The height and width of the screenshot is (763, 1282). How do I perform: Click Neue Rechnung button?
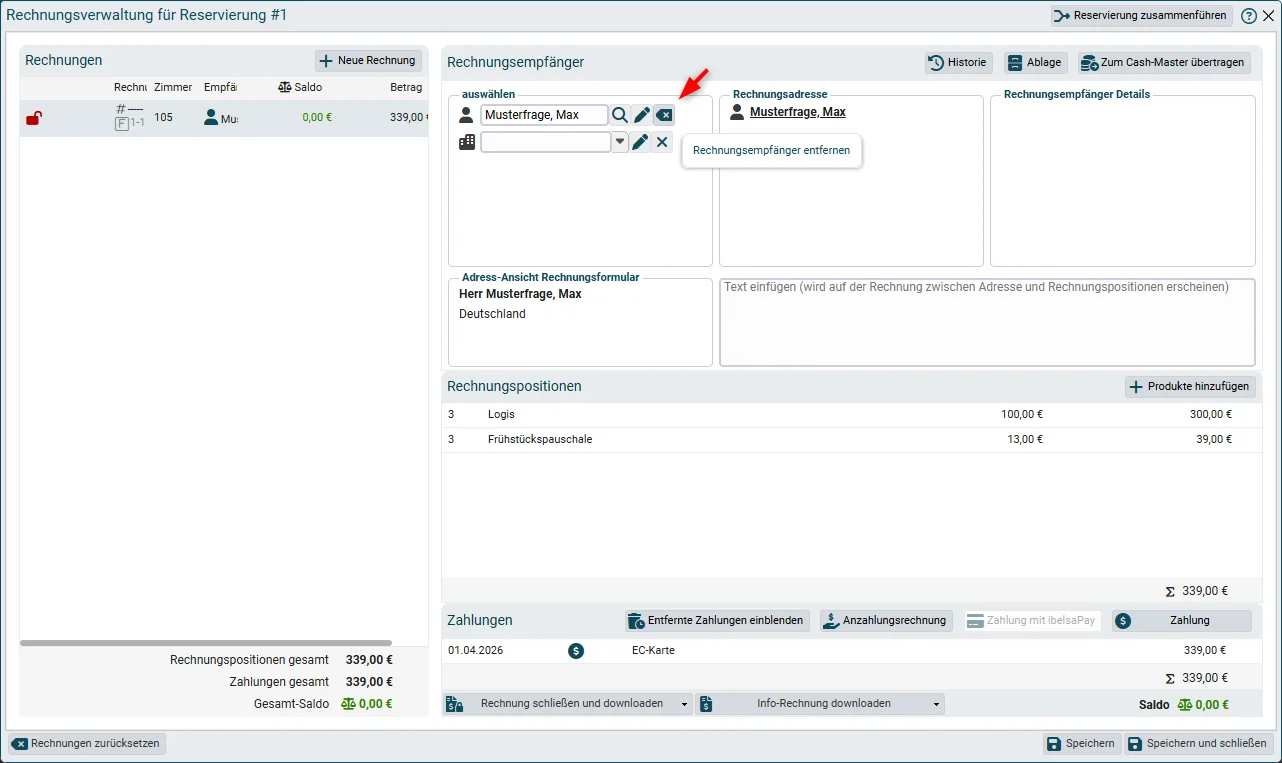pos(368,61)
